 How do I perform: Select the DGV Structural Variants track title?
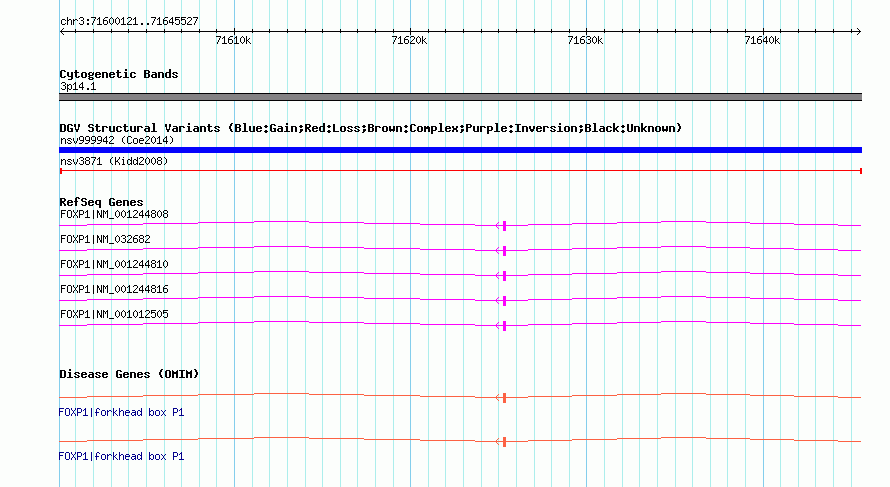click(371, 128)
